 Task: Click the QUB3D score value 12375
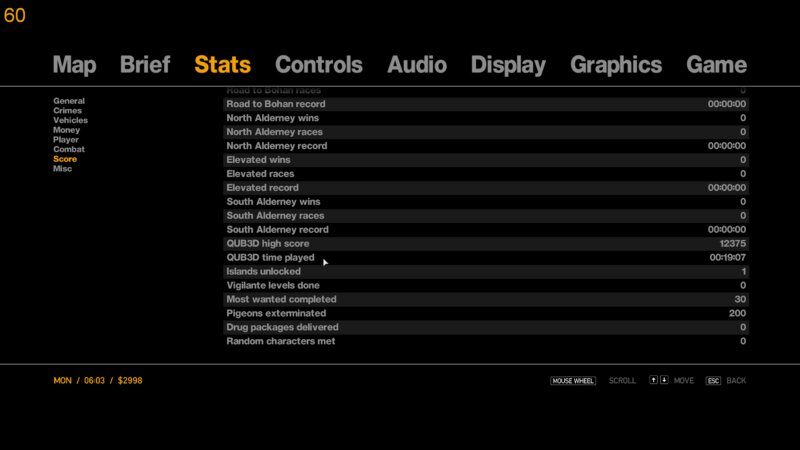tap(733, 243)
